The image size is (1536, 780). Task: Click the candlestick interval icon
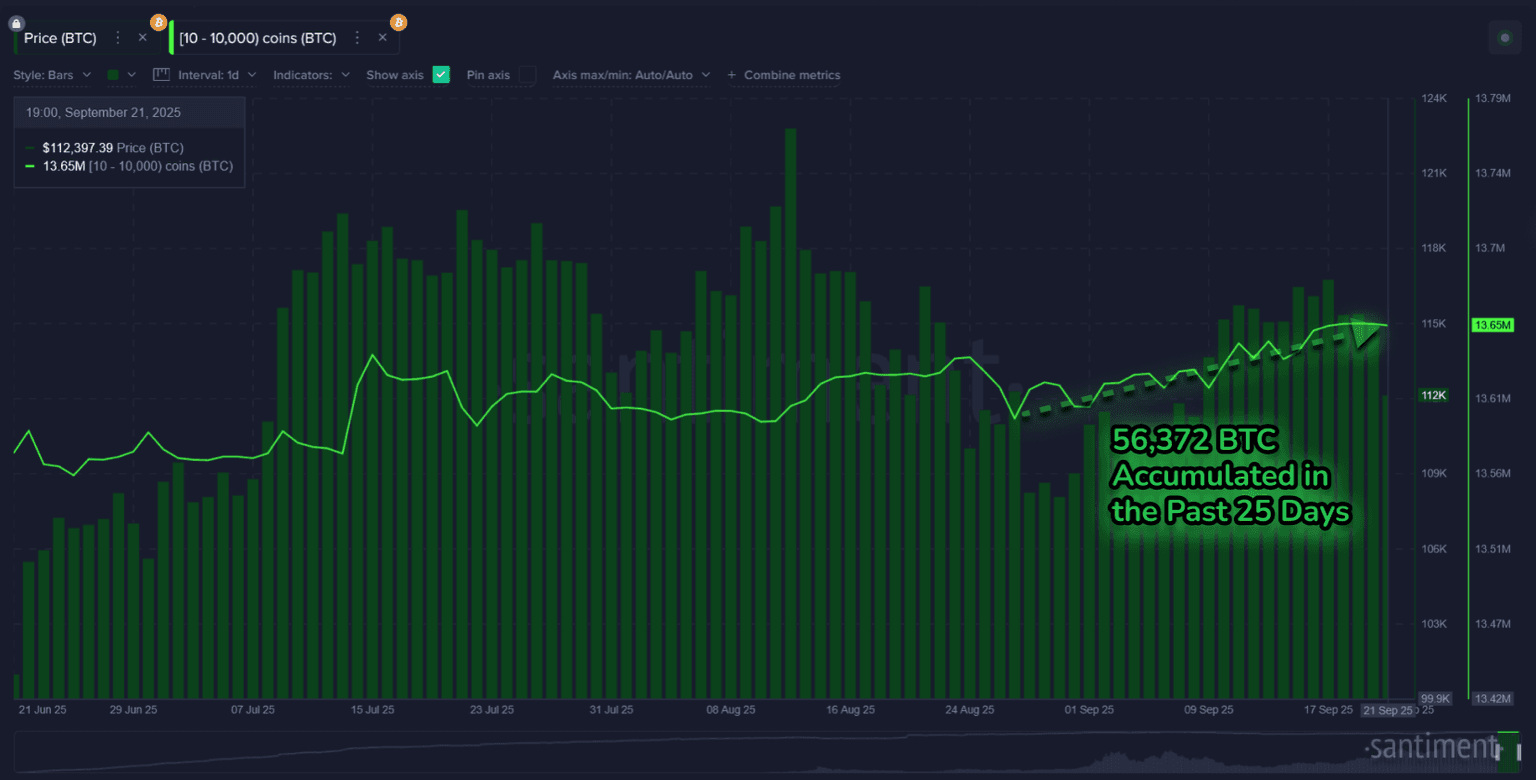point(161,75)
